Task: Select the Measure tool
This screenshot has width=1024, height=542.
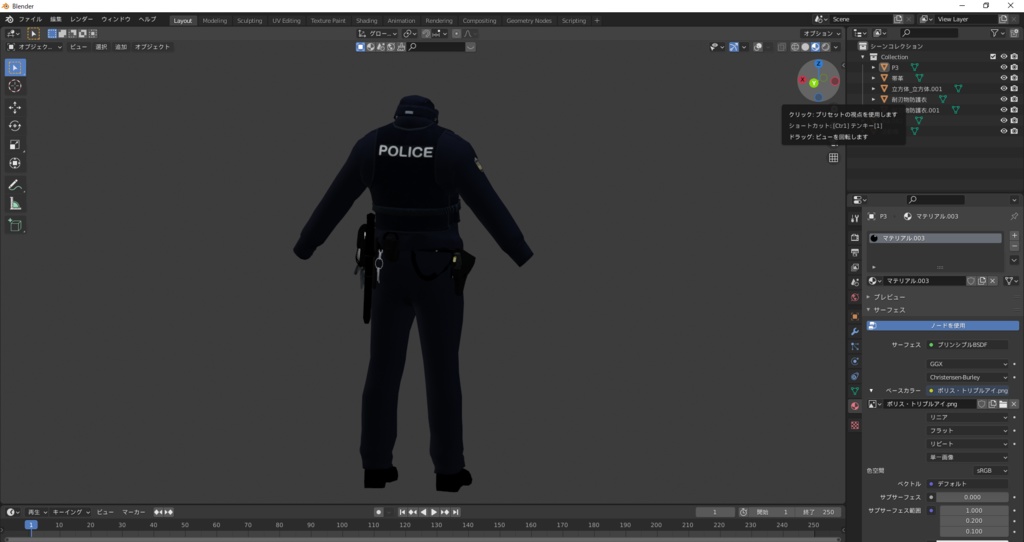Action: (x=15, y=204)
